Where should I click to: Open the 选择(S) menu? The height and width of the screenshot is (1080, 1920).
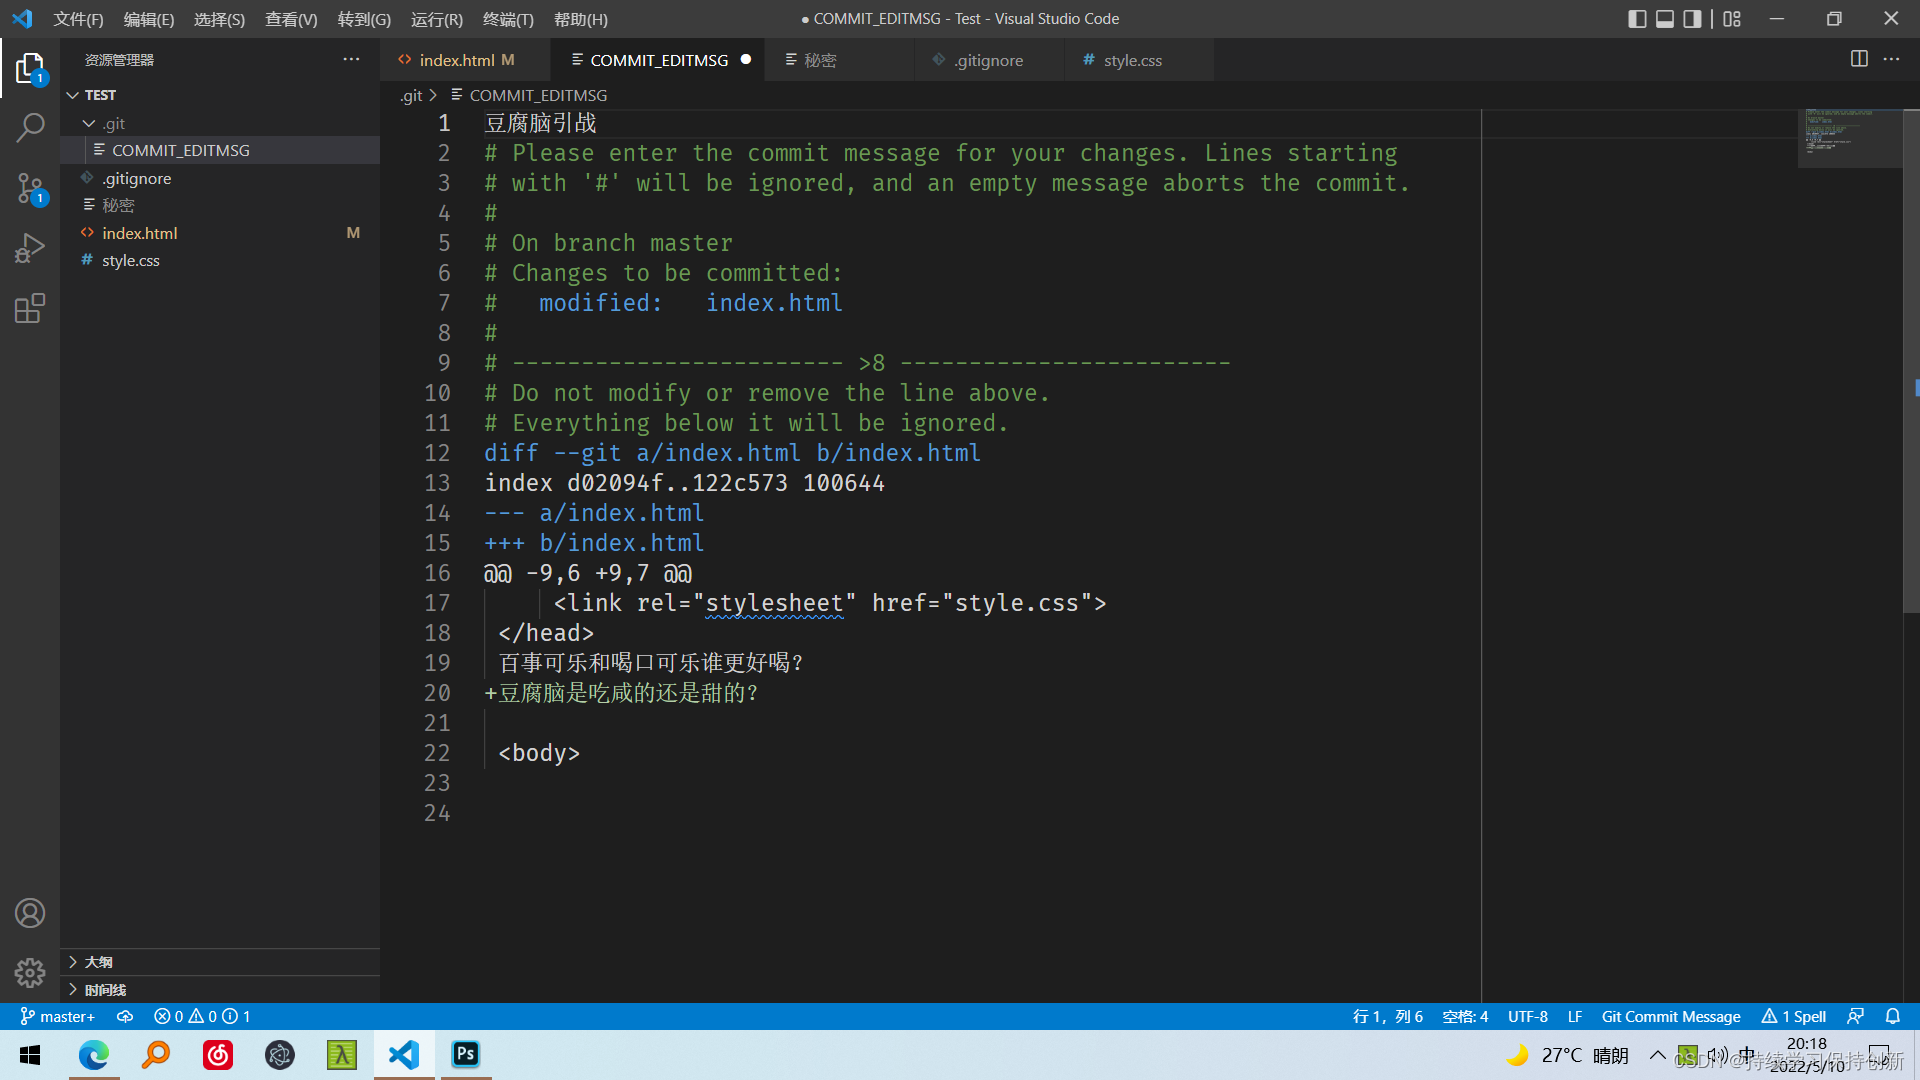tap(219, 19)
